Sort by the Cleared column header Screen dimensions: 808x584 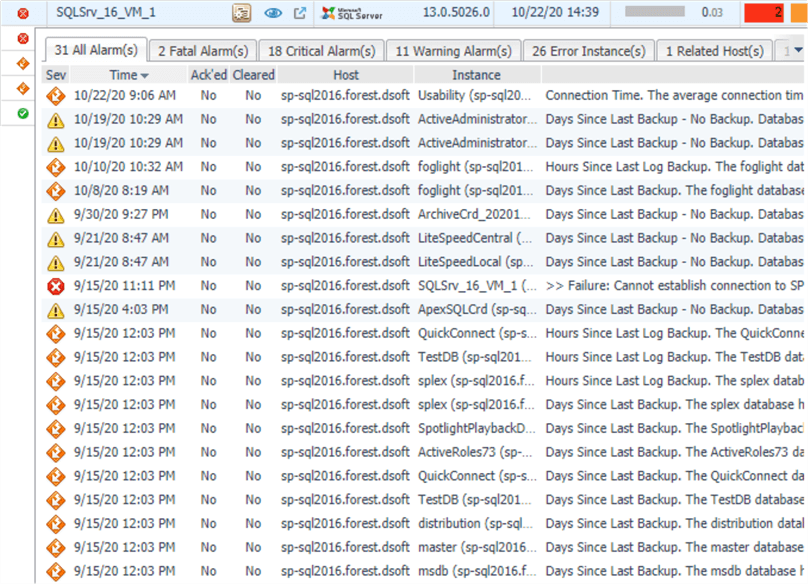click(254, 75)
